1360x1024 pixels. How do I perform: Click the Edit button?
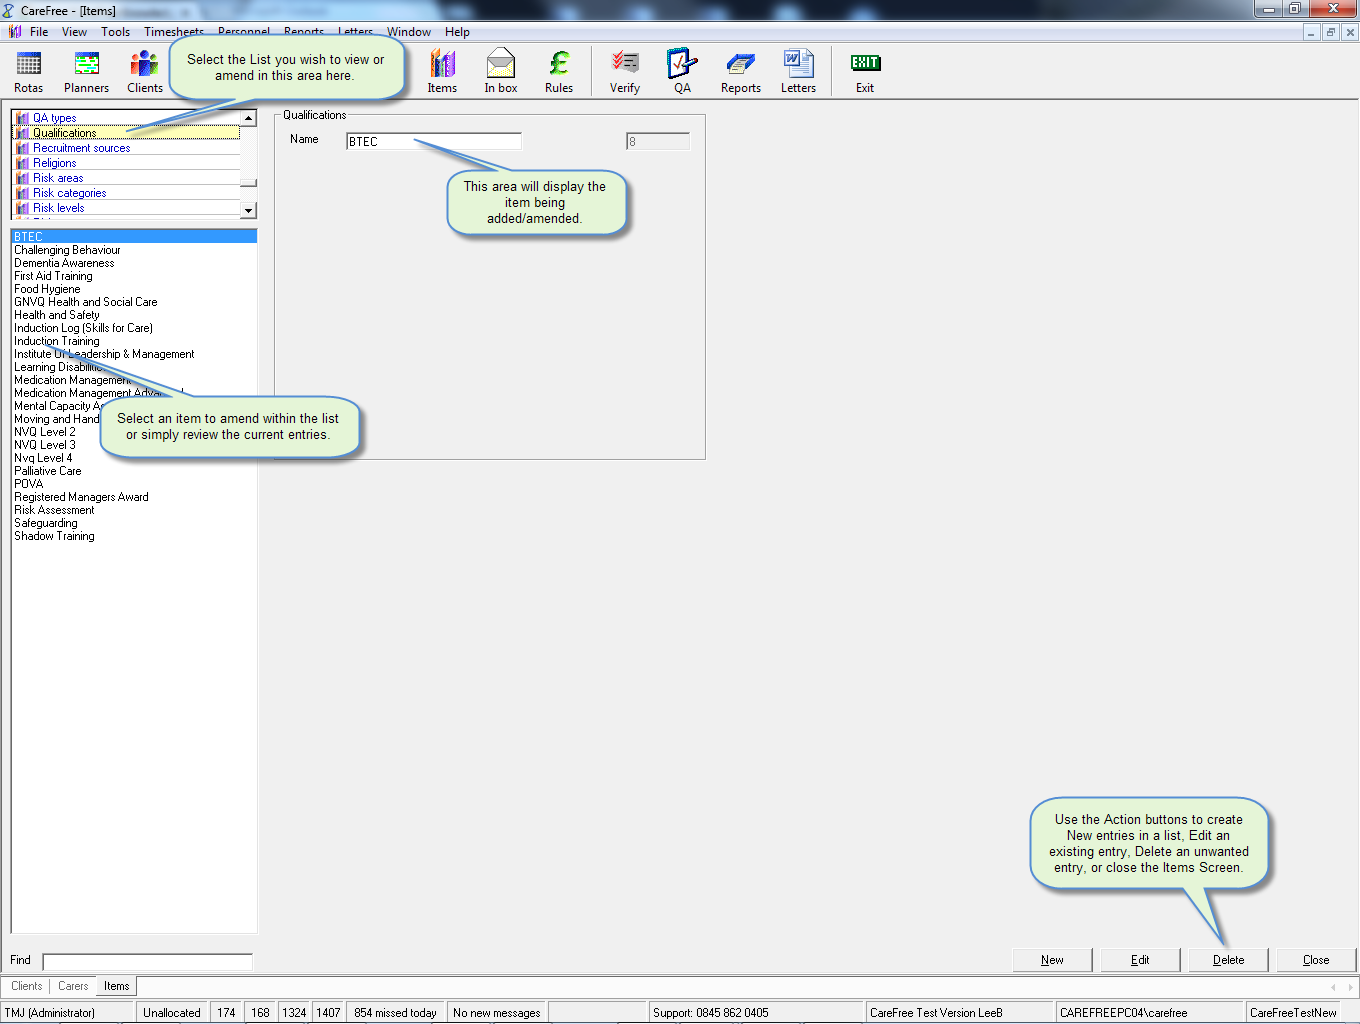coord(1140,960)
